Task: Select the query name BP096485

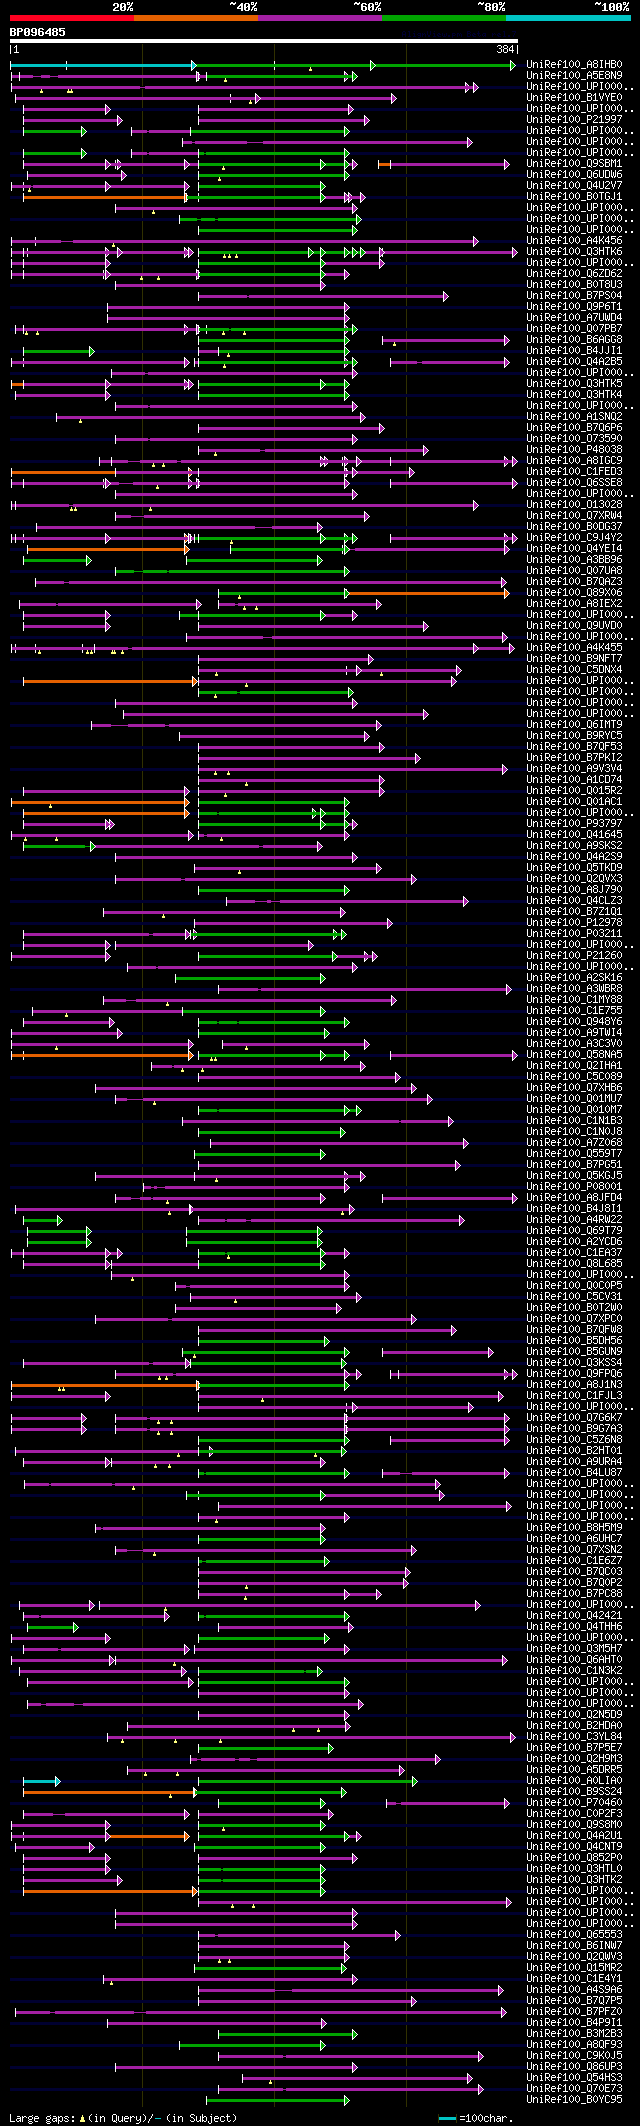Action: (38, 32)
